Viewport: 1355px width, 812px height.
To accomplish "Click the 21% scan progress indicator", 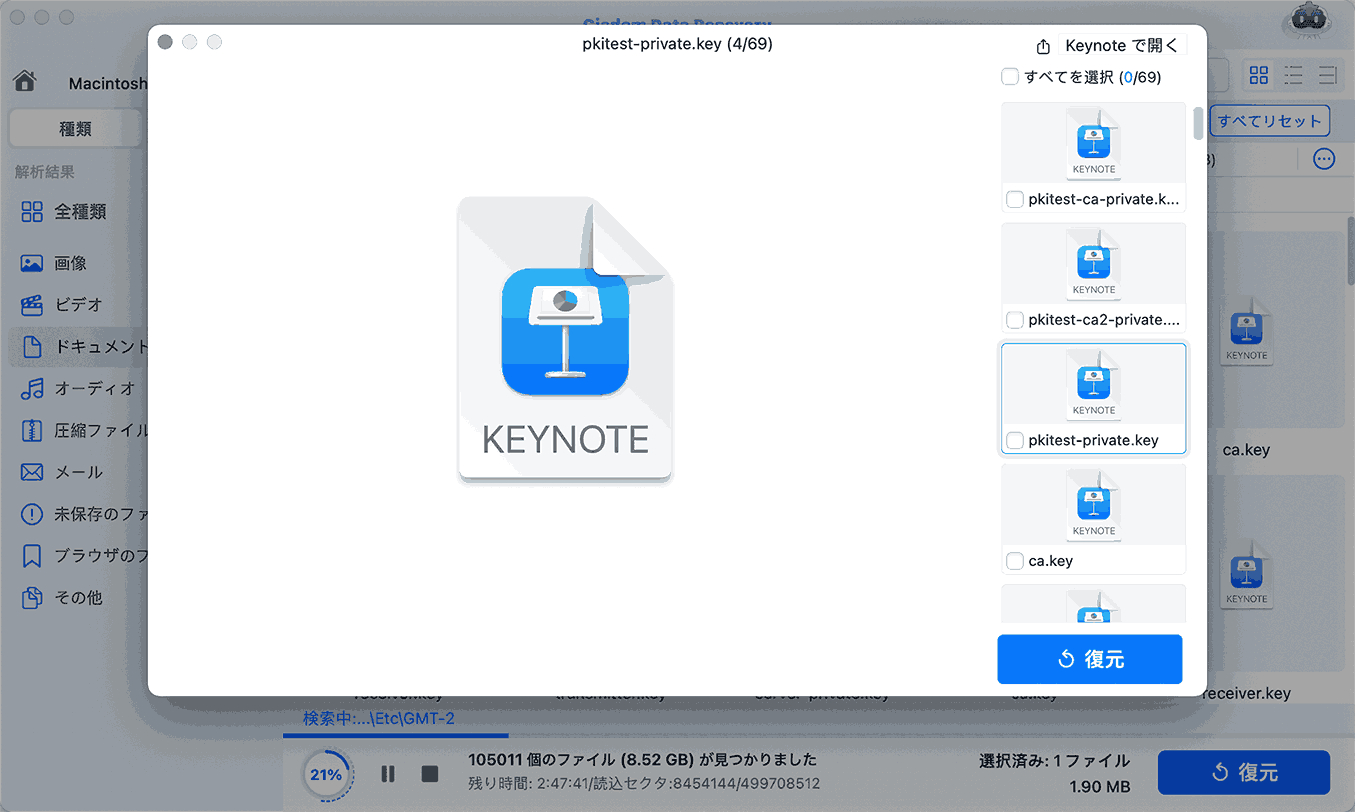I will pyautogui.click(x=326, y=774).
